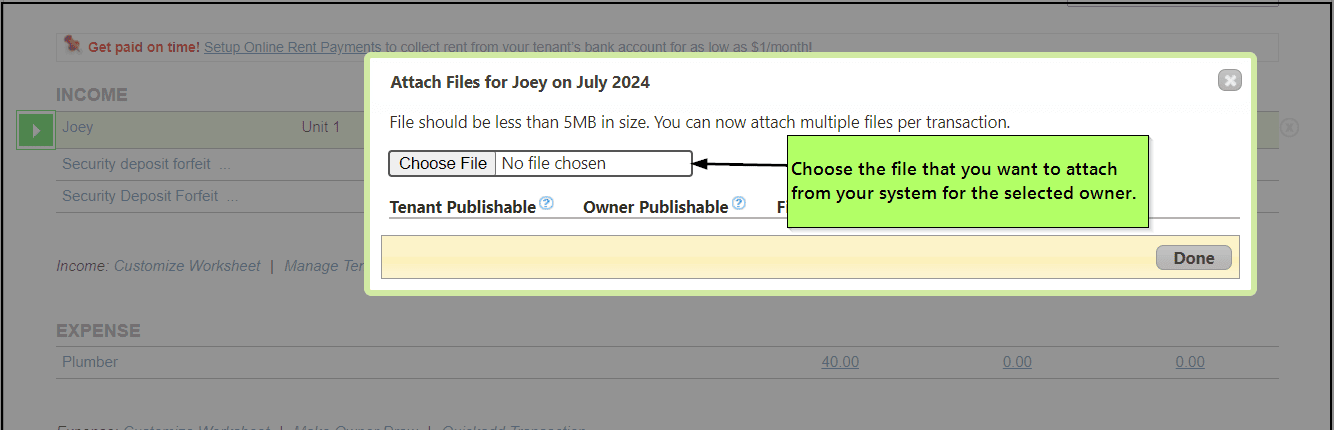Screen dimensions: 1334x430
Task: Click the rightmost 0.00 value in Plumber row
Action: pos(1189,362)
